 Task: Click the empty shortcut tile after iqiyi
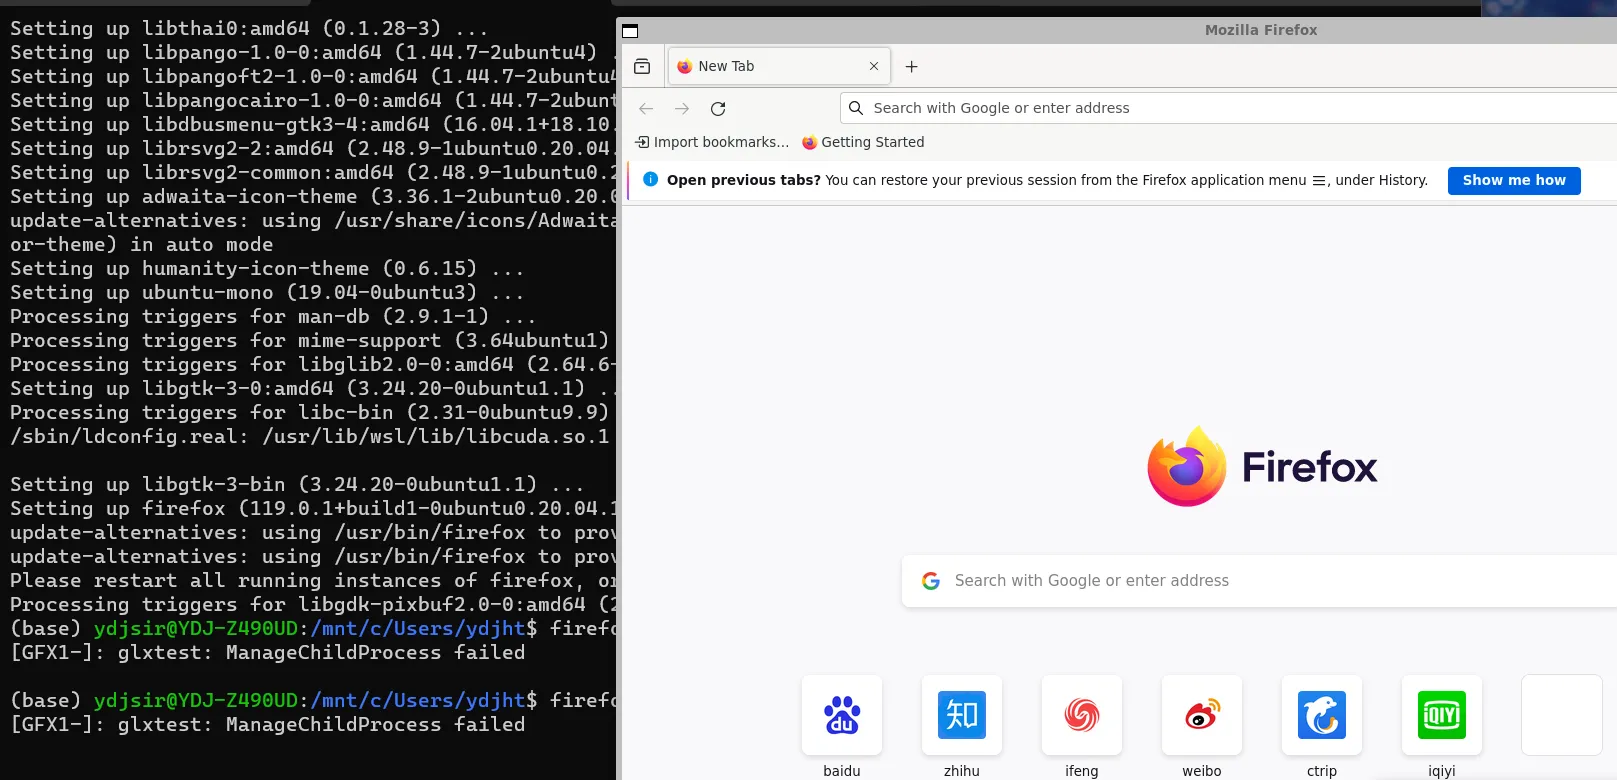click(x=1561, y=715)
